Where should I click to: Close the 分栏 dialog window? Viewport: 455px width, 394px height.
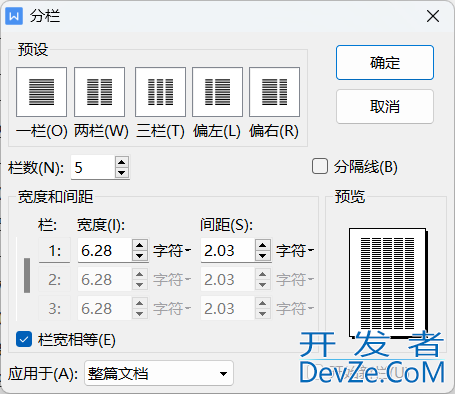pyautogui.click(x=433, y=16)
